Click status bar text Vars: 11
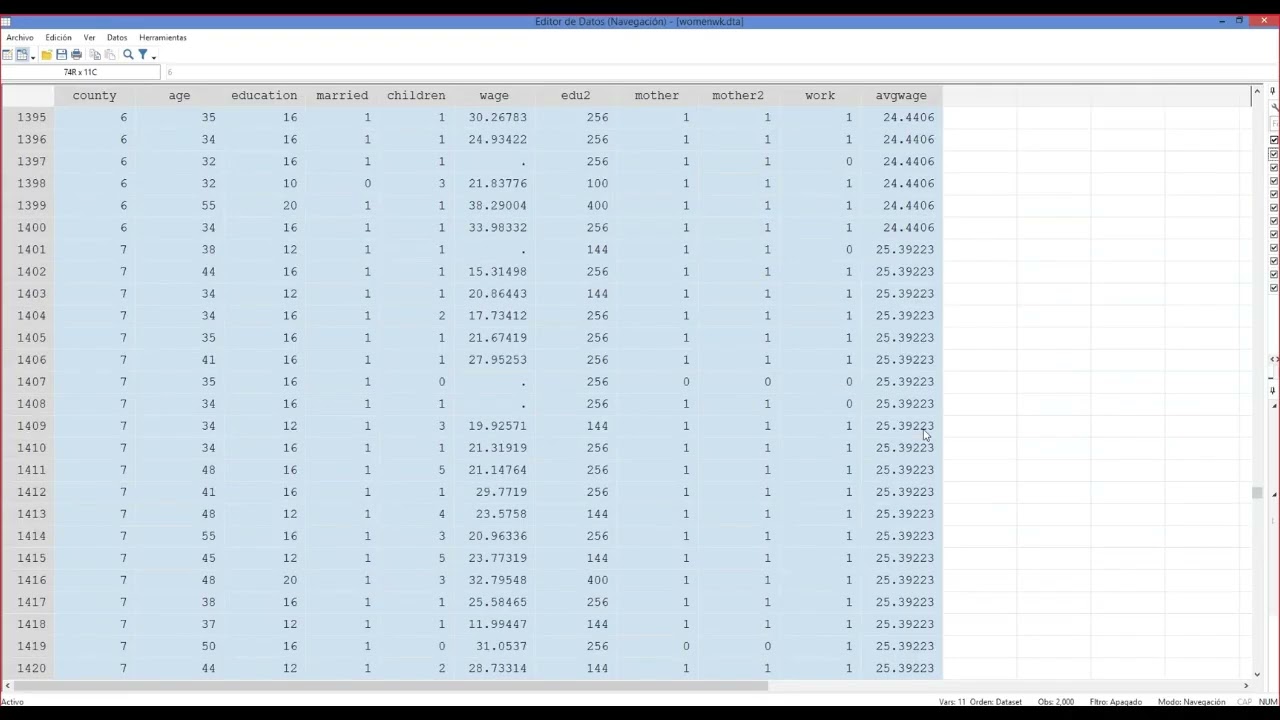The image size is (1280, 720). tap(950, 702)
